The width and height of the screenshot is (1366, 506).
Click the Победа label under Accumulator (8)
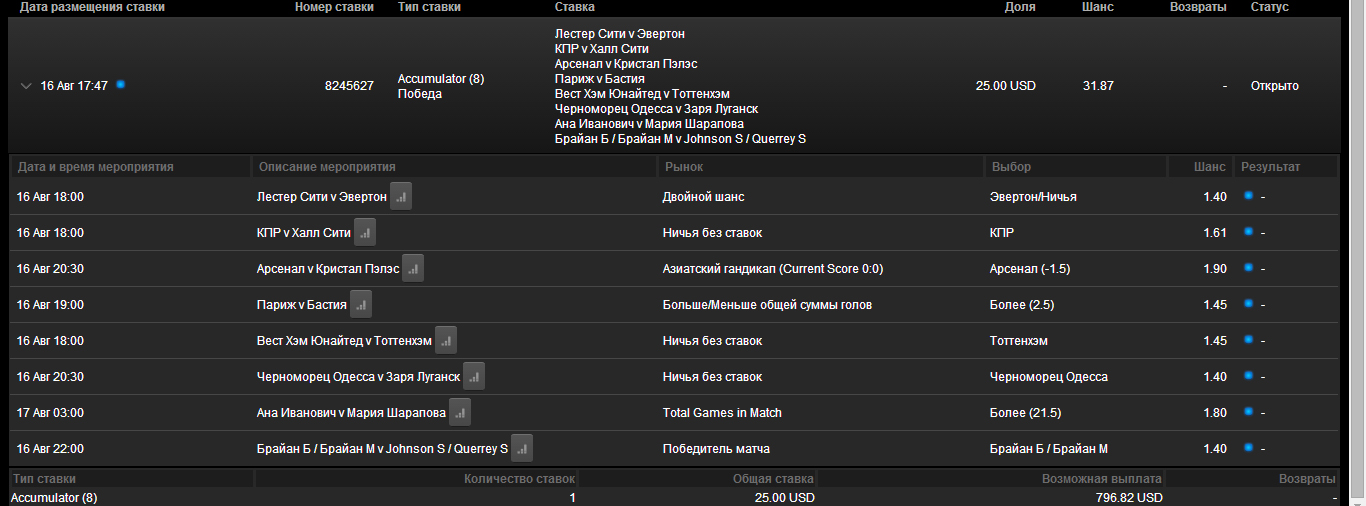tap(420, 94)
